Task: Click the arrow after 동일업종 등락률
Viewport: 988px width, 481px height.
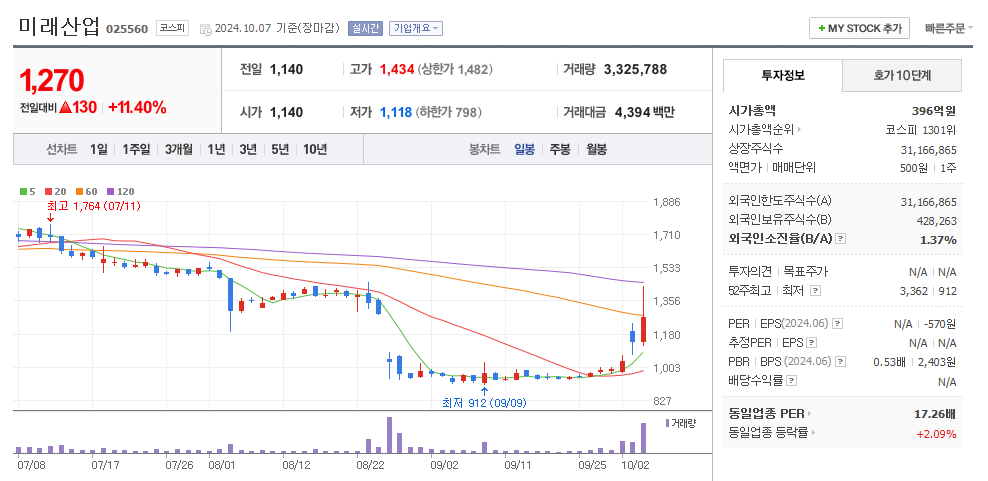Action: coord(813,433)
